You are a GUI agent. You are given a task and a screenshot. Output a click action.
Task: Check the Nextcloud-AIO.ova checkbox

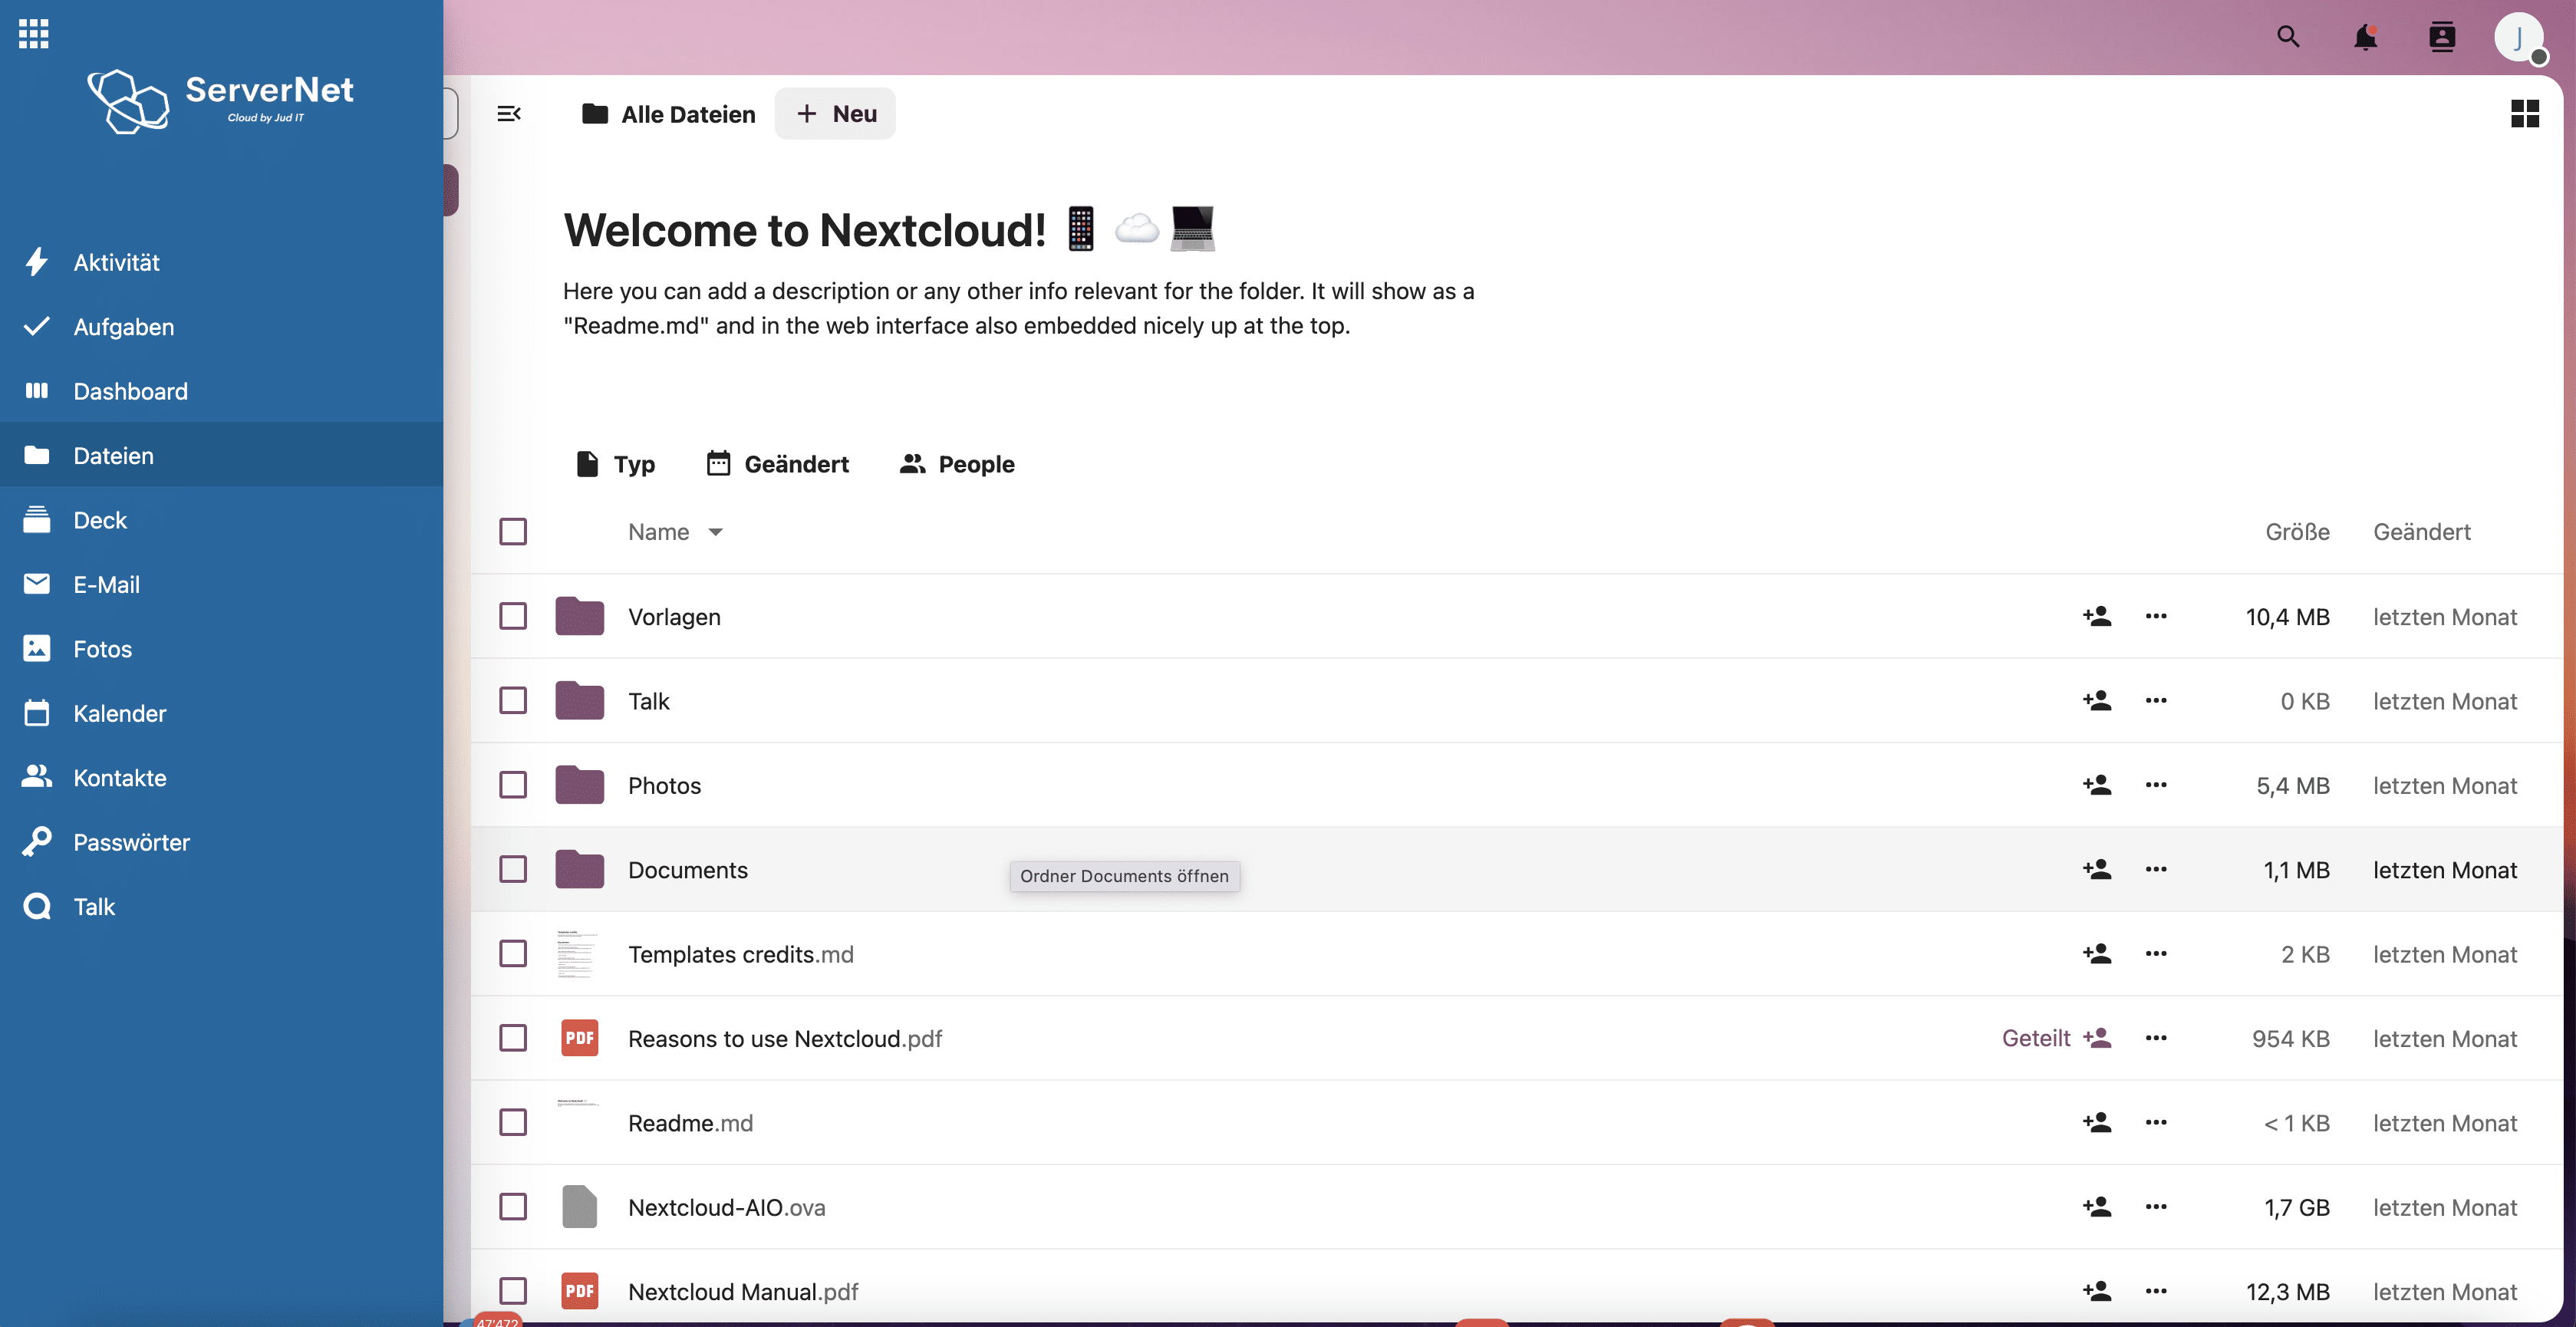pos(513,1207)
